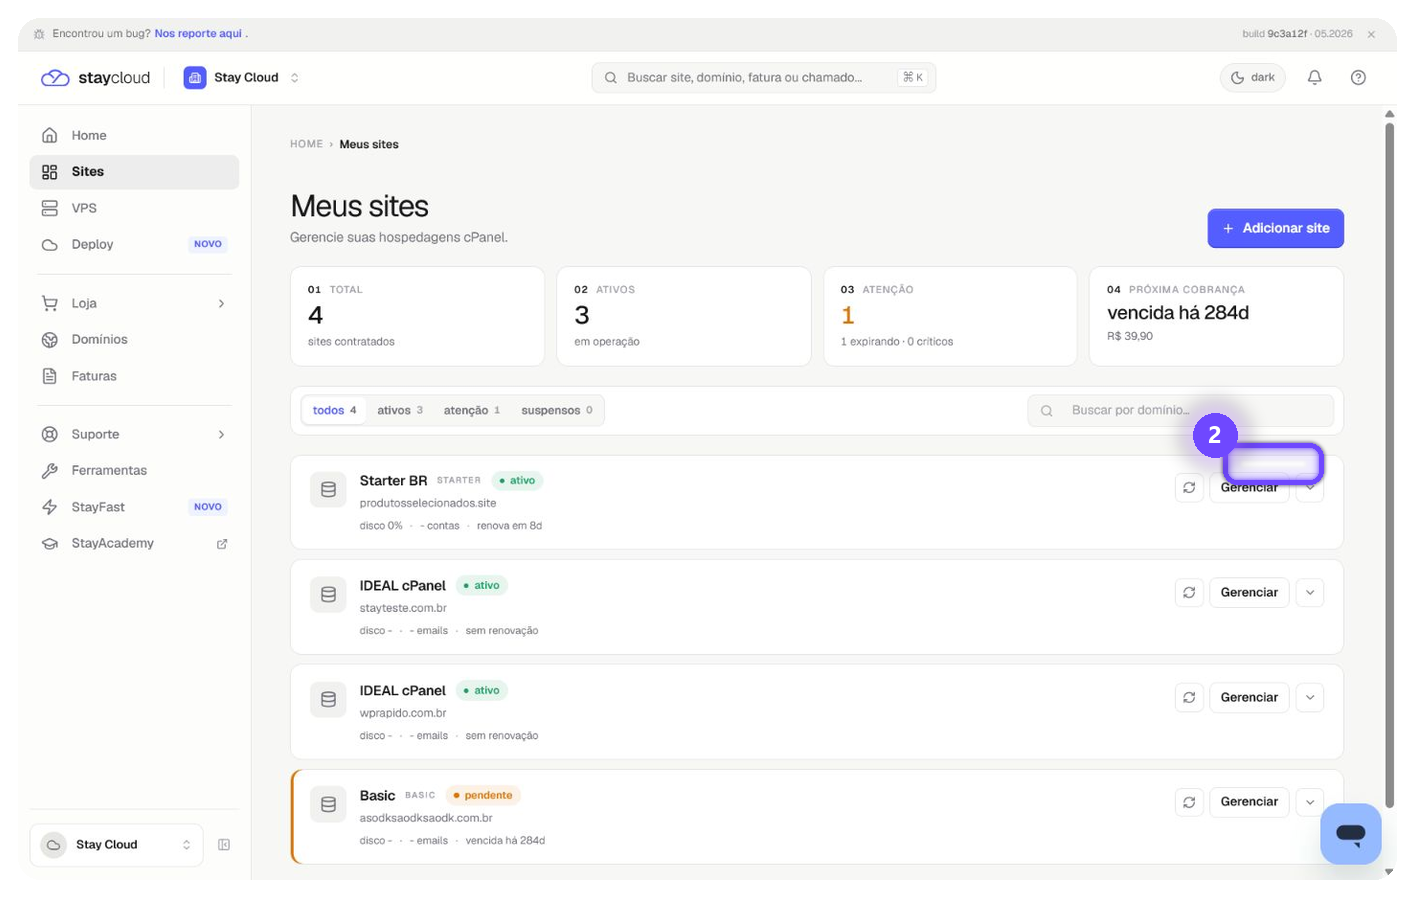Go to Home in sidebar
This screenshot has width=1415, height=898.
coord(134,135)
